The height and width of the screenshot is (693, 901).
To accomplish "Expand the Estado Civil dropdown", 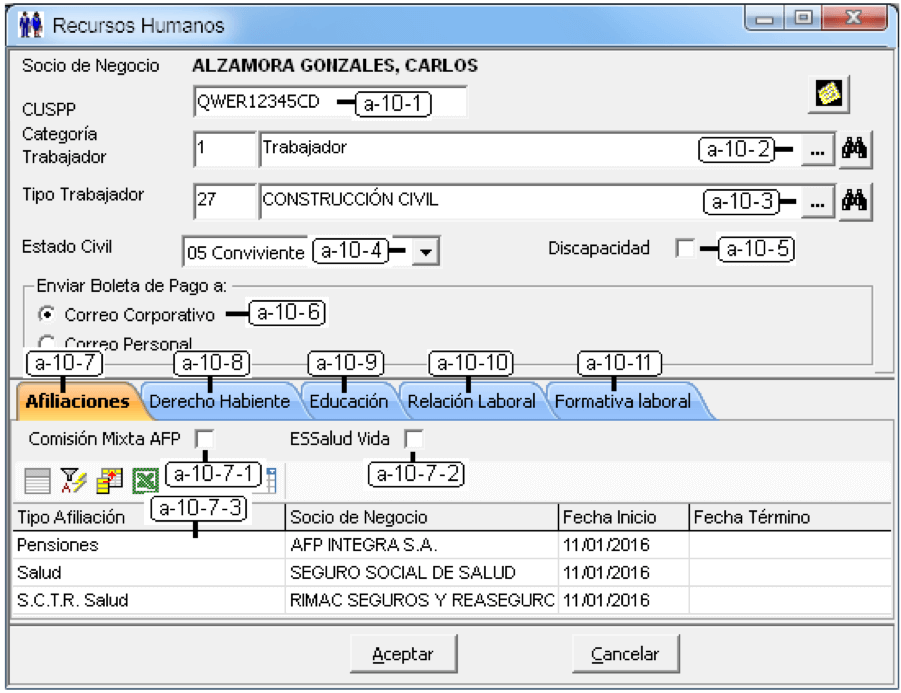I will (426, 252).
